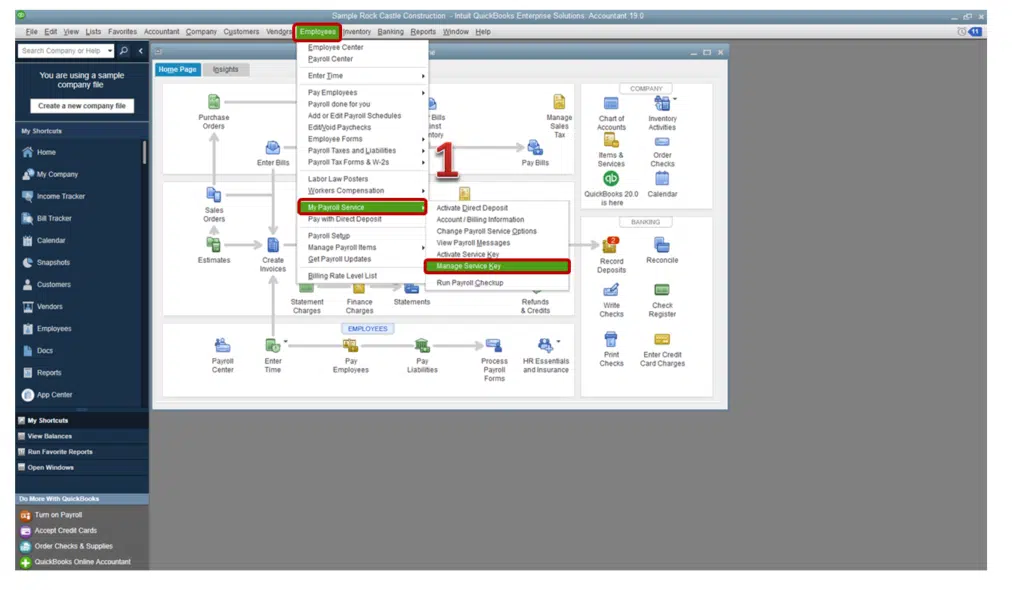
Task: Open the Check Register icon
Action: pos(662,290)
